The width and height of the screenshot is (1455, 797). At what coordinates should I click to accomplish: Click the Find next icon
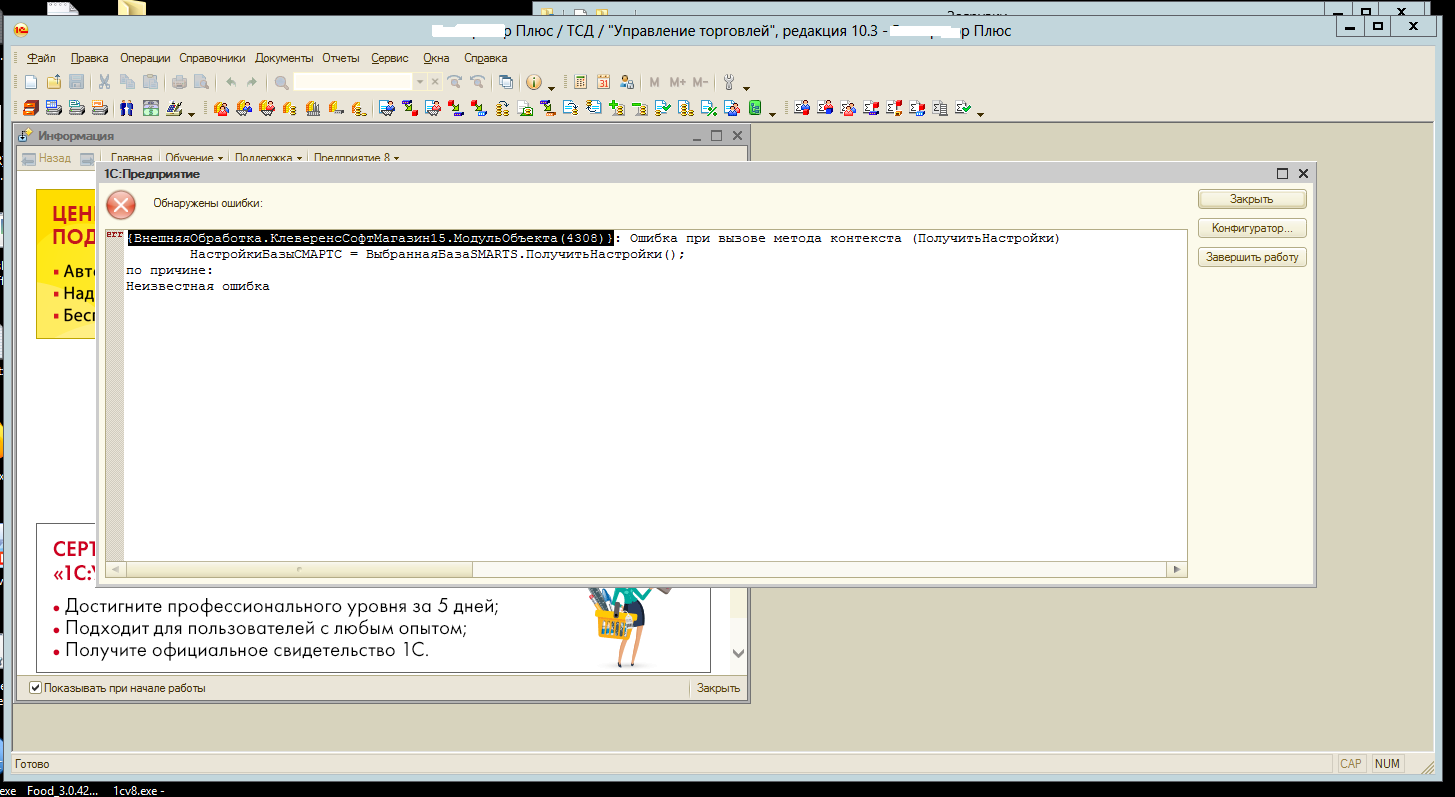pyautogui.click(x=455, y=82)
